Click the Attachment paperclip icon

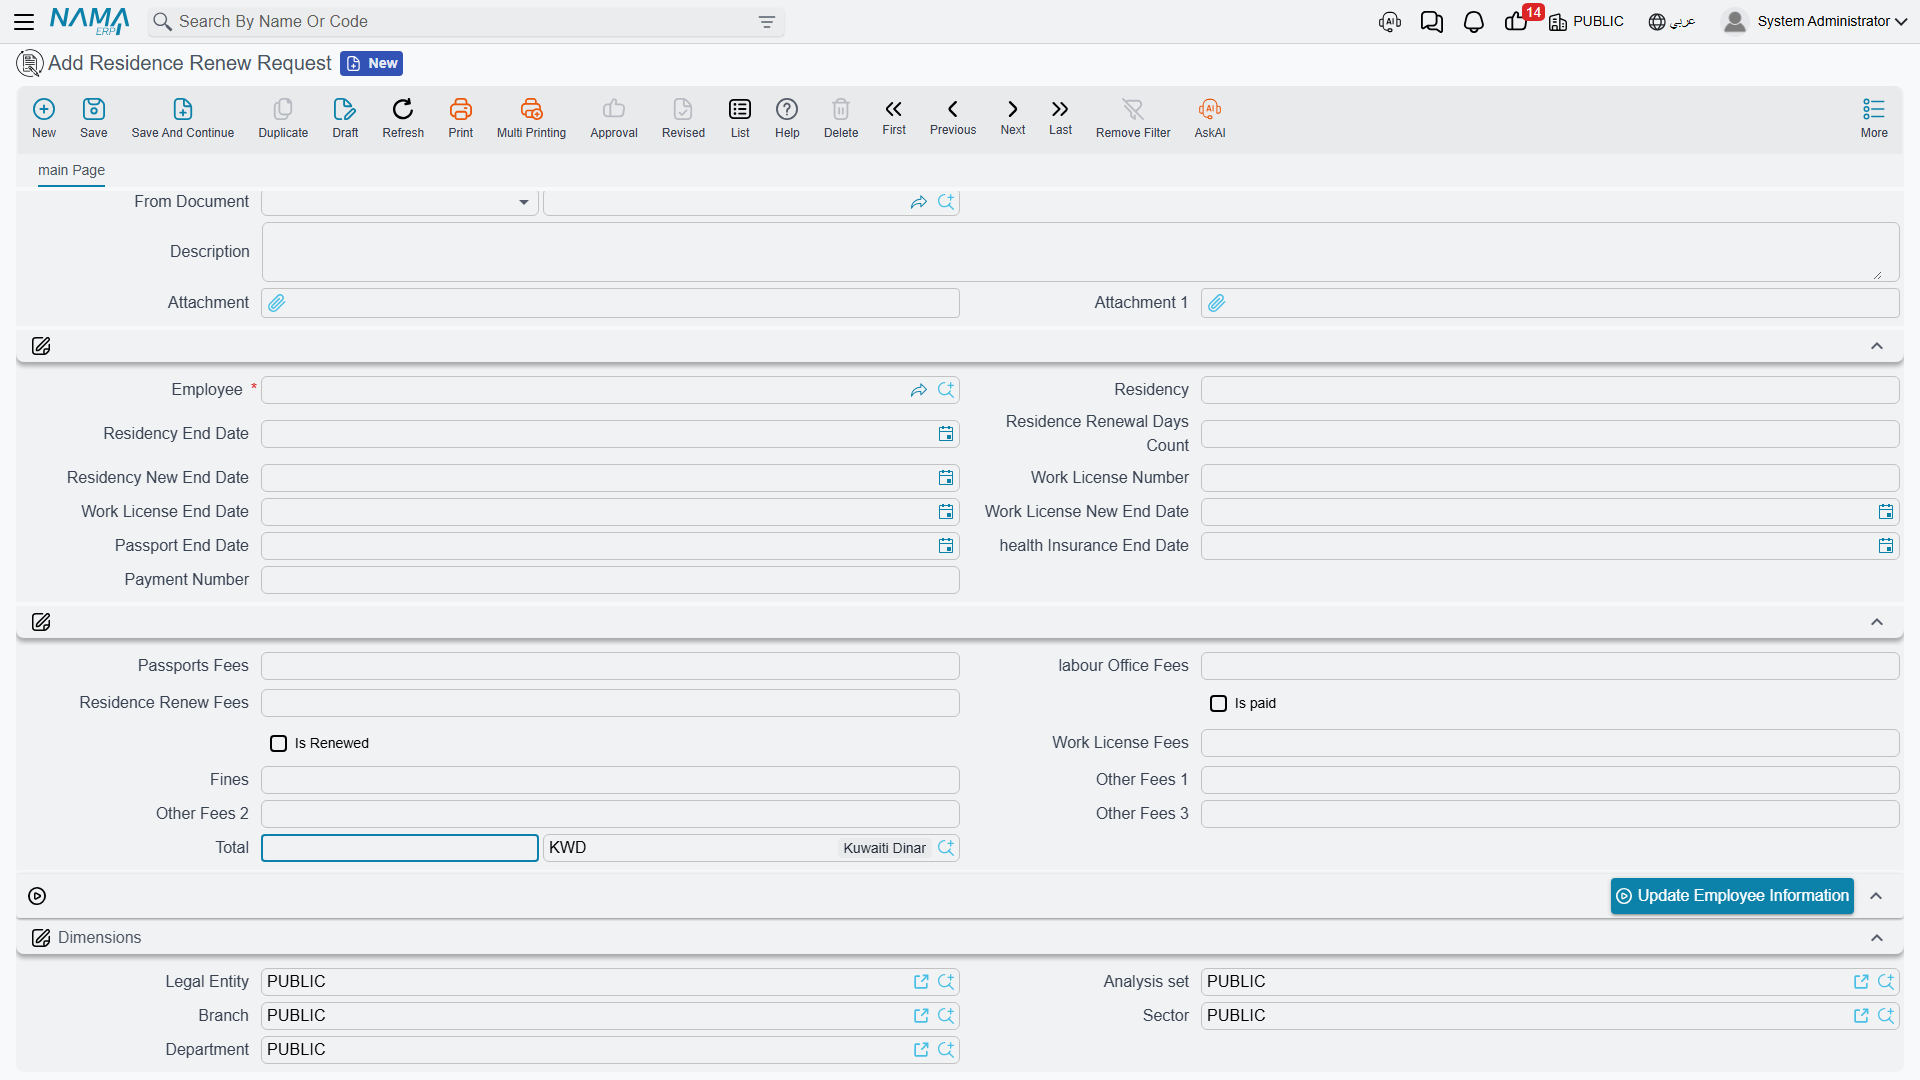(277, 303)
